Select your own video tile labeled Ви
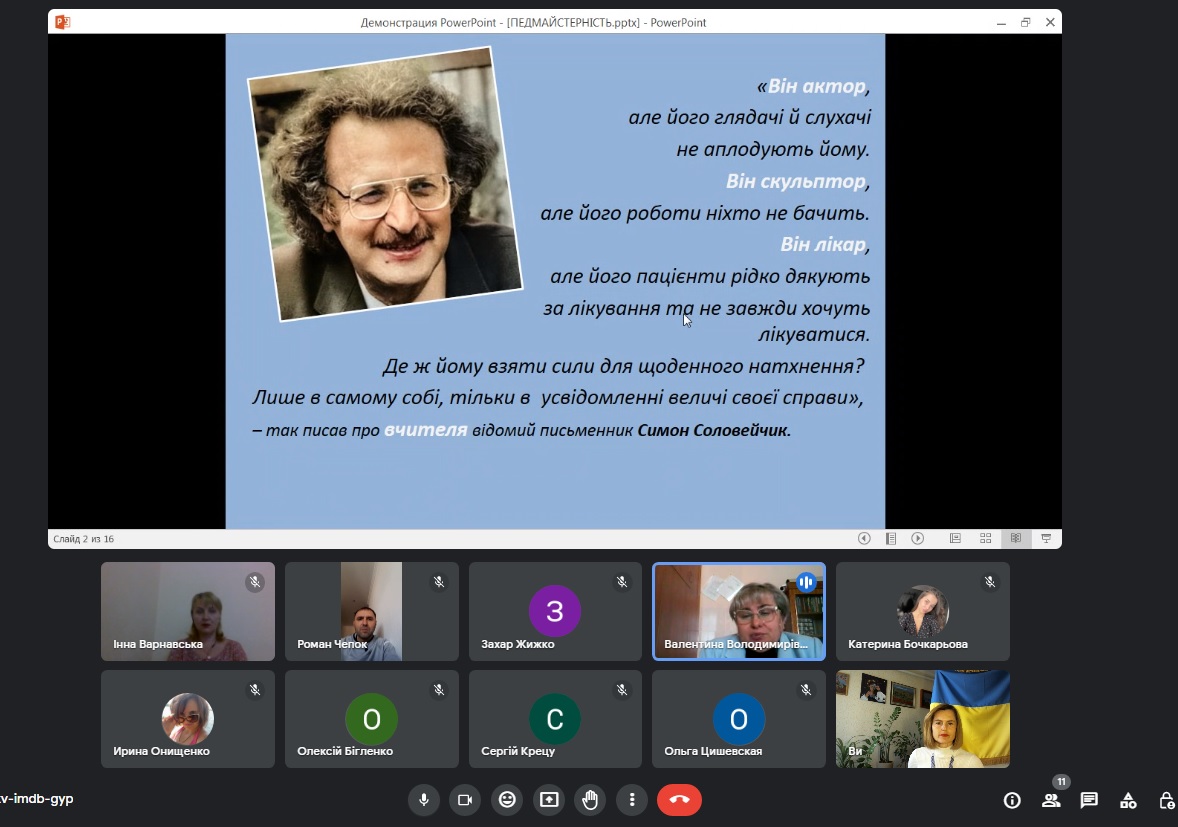 (x=923, y=719)
